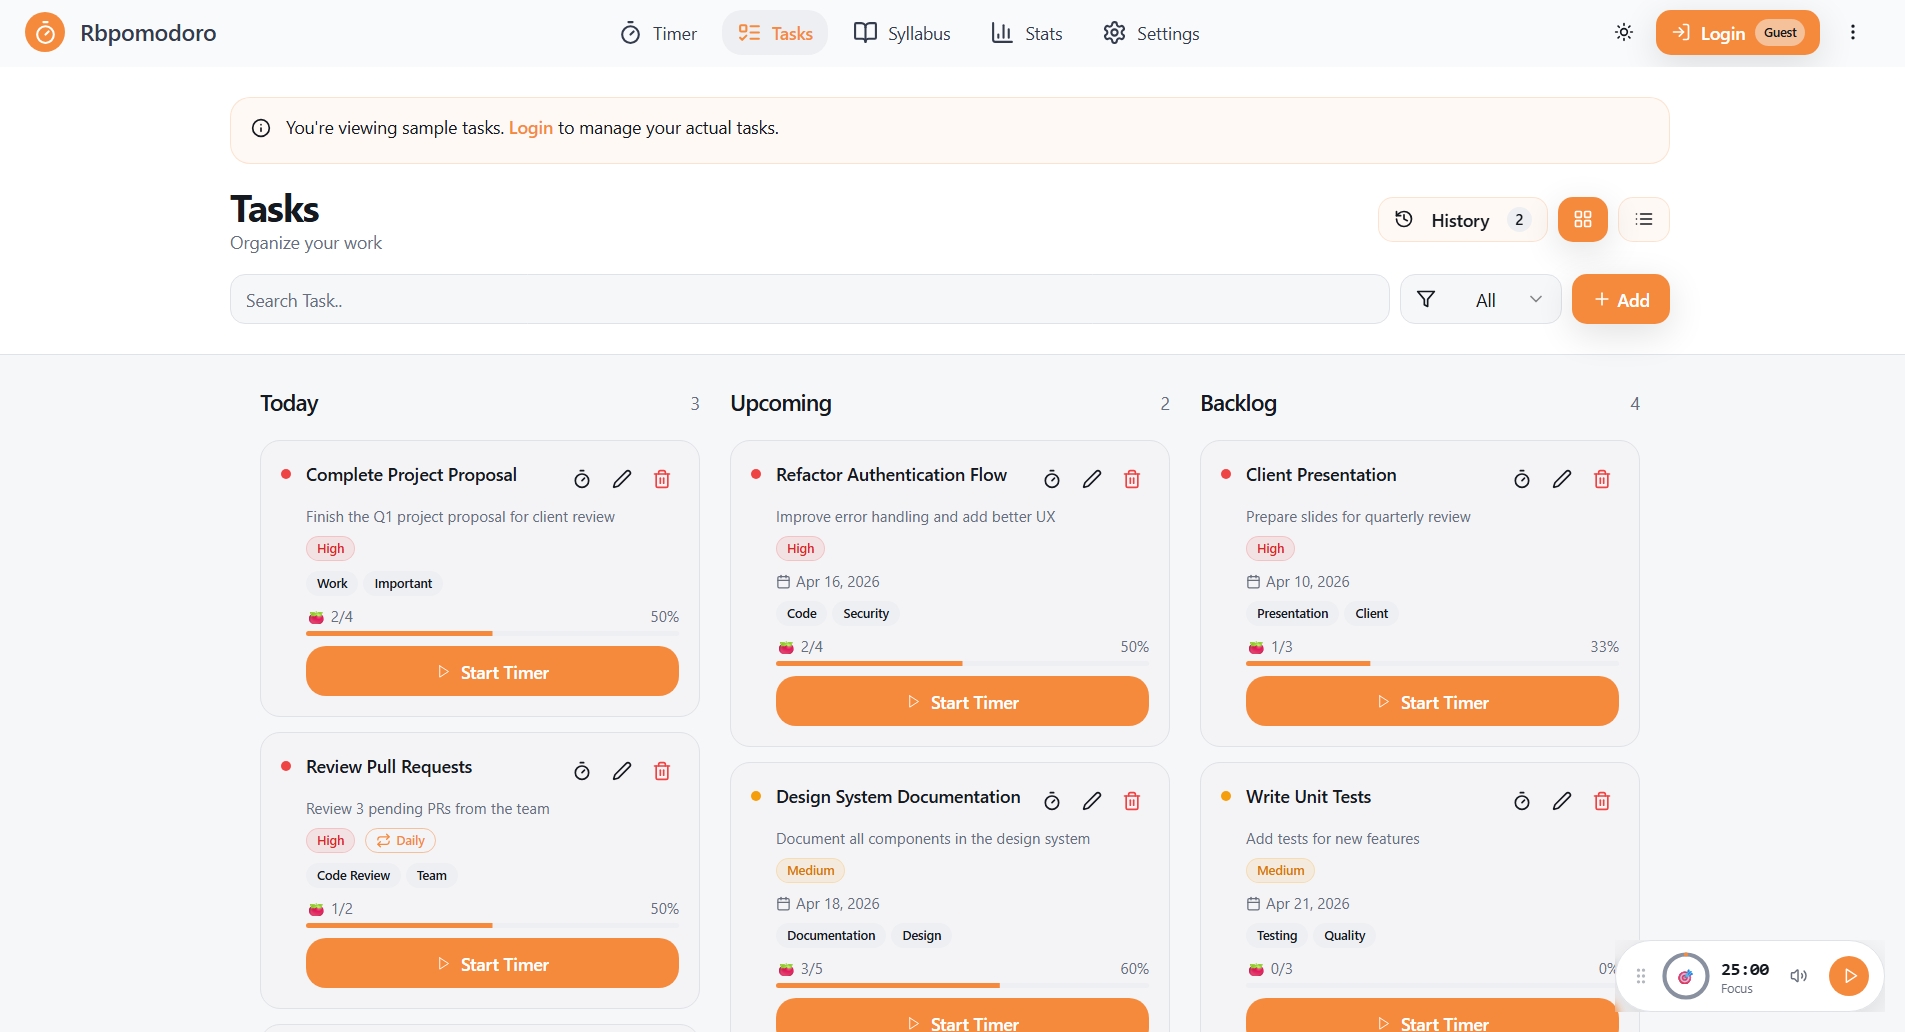Screen dimensions: 1905x1032
Task: Focus the Search Task input field
Action: (x=809, y=300)
